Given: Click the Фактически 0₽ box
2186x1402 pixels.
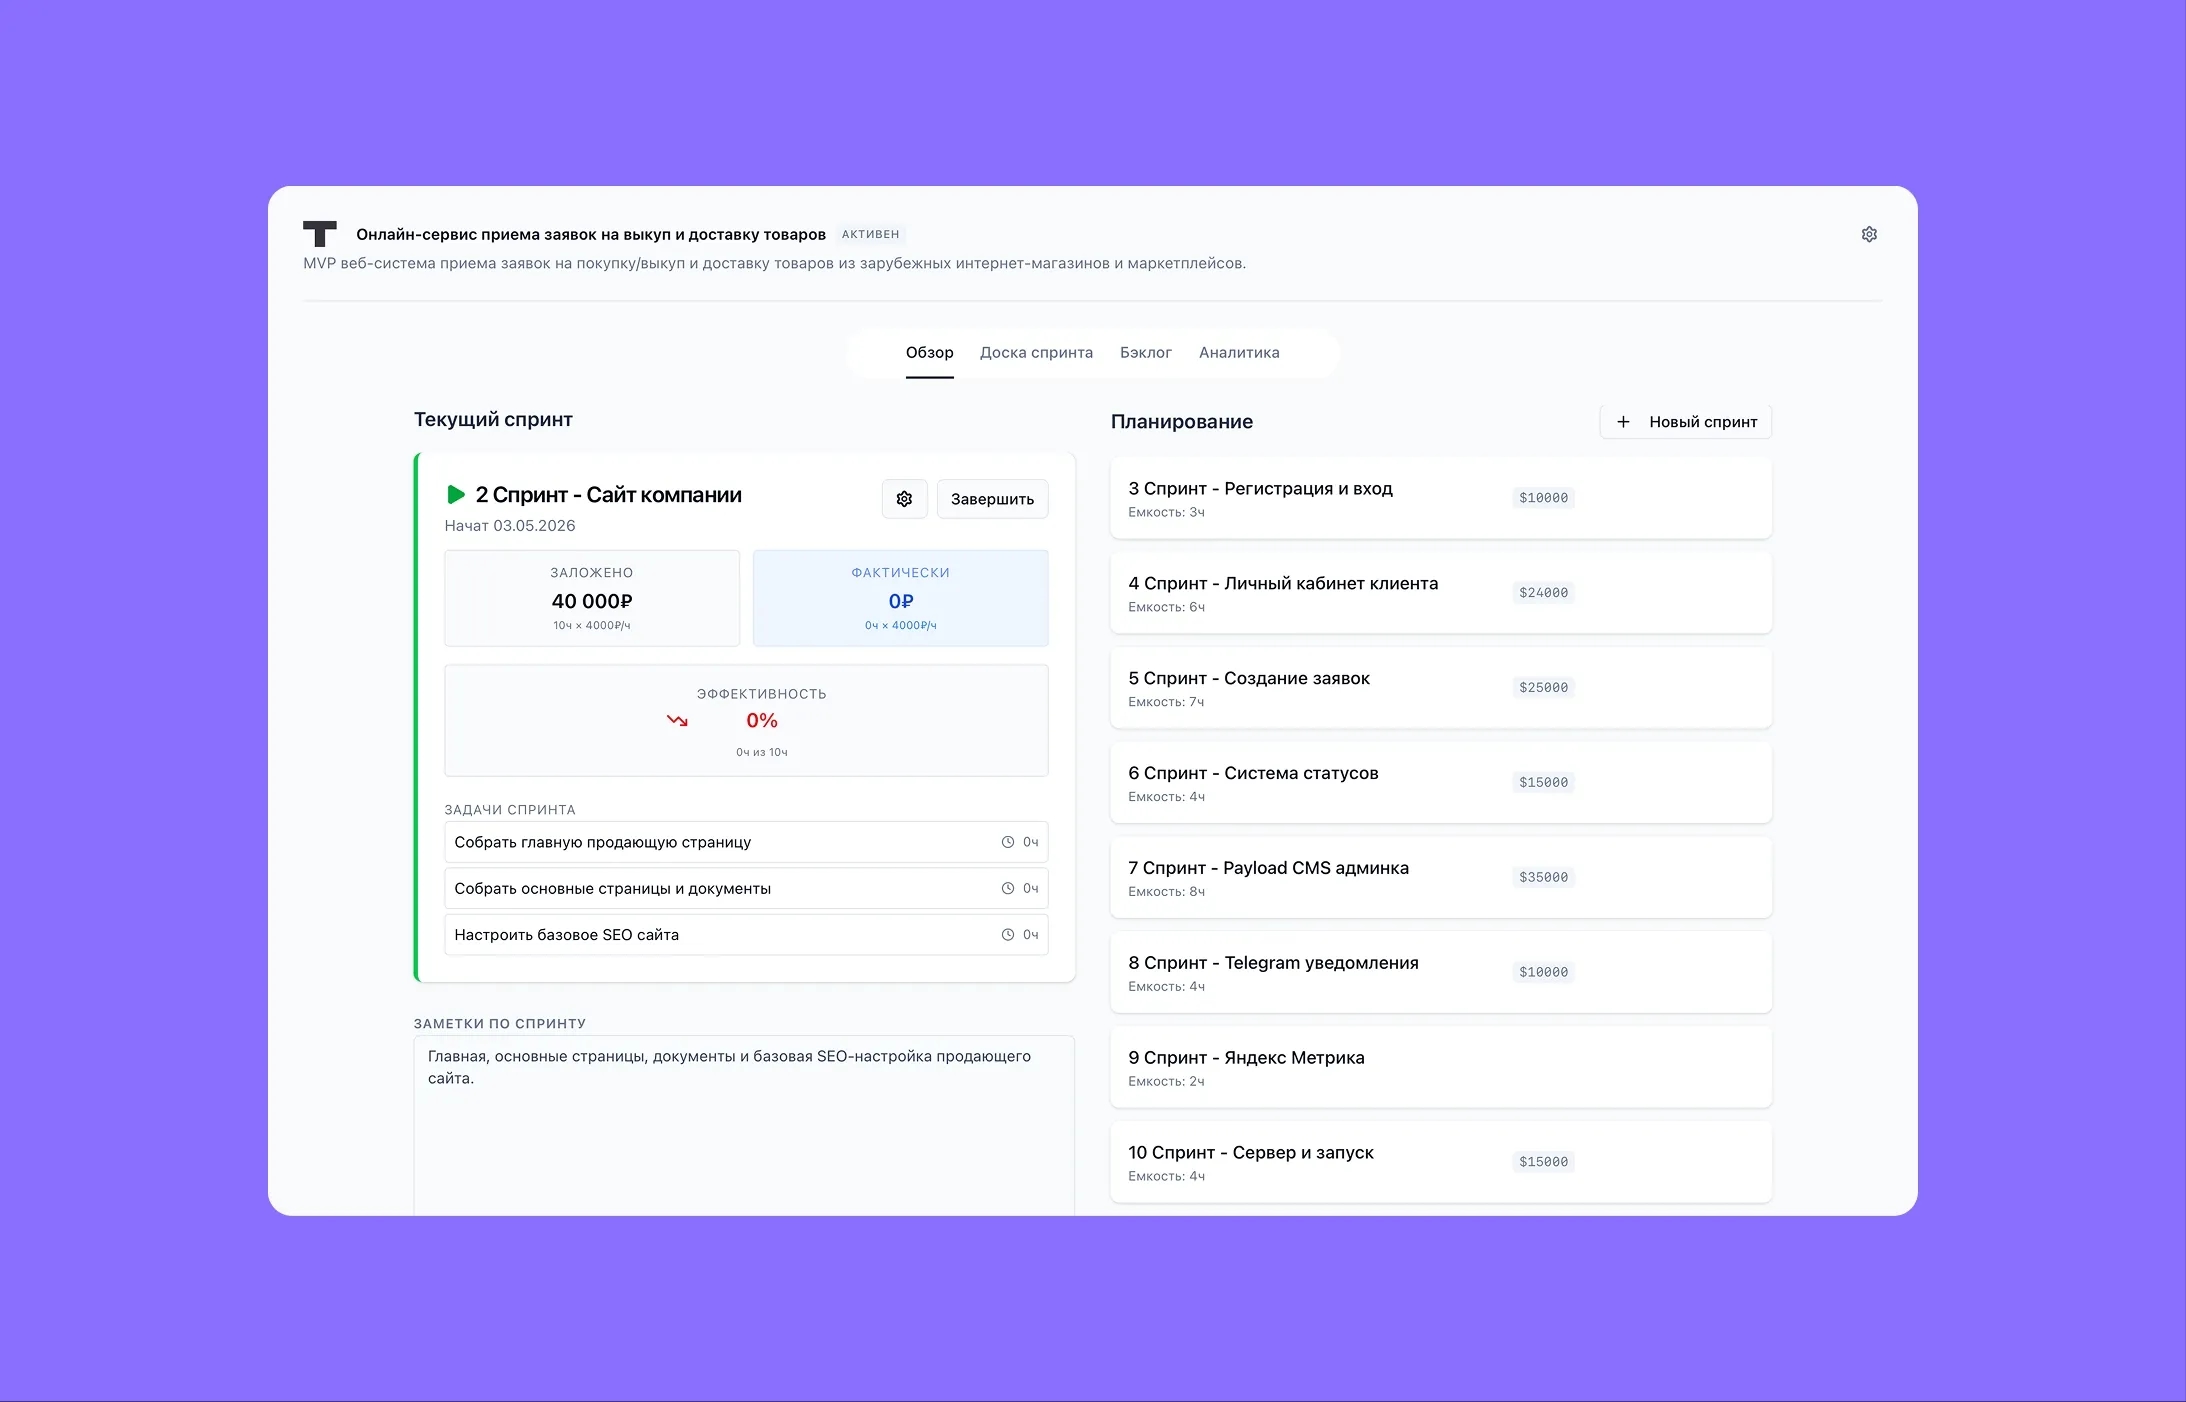Looking at the screenshot, I should click(900, 598).
